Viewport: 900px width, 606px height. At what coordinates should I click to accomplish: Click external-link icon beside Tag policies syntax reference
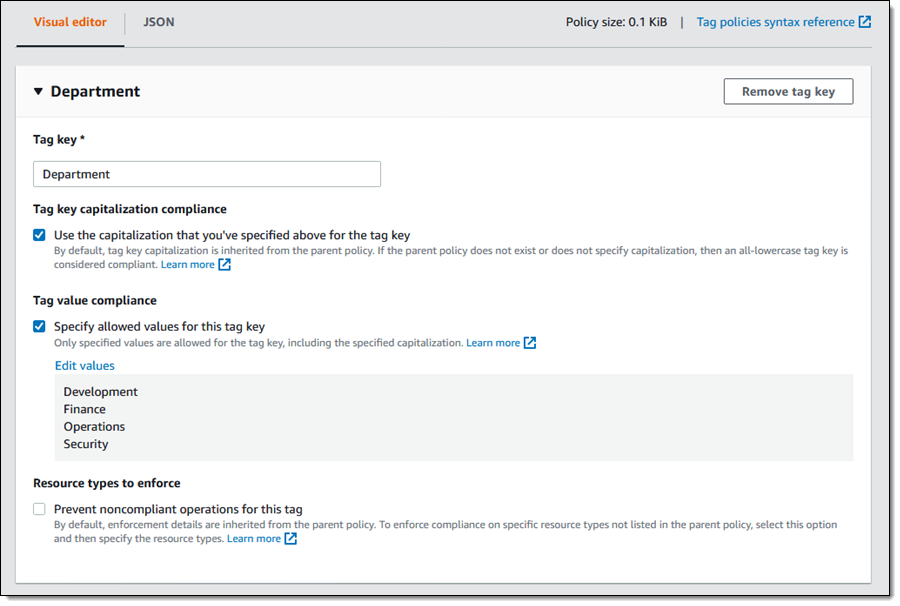[865, 22]
